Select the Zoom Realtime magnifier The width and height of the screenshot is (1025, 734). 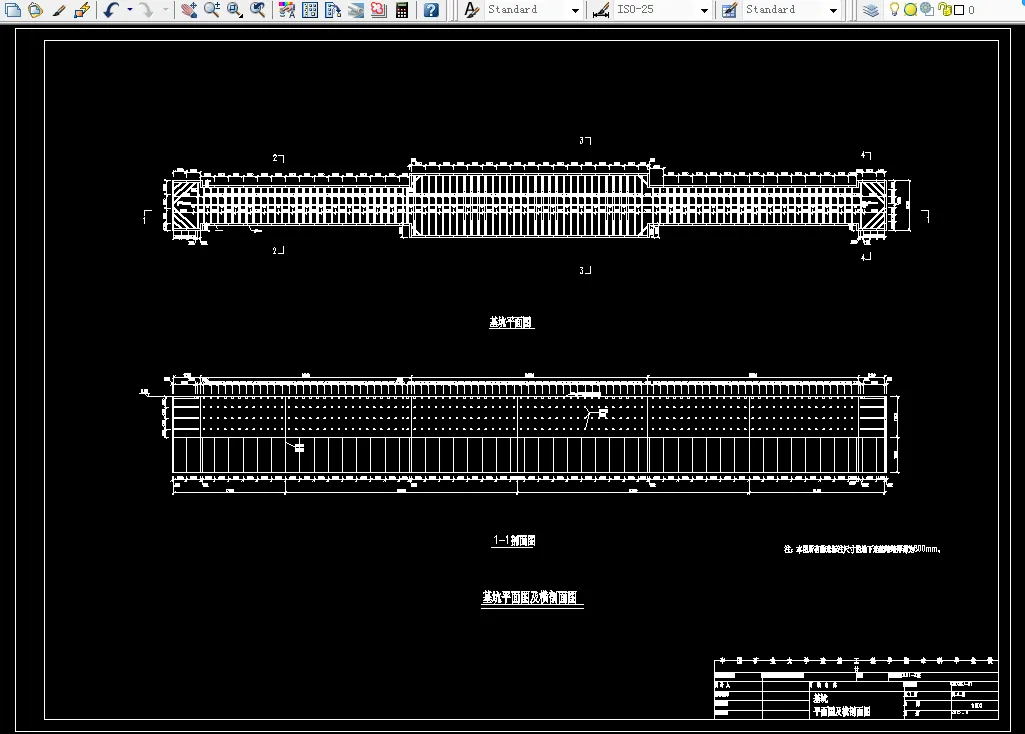[x=212, y=10]
